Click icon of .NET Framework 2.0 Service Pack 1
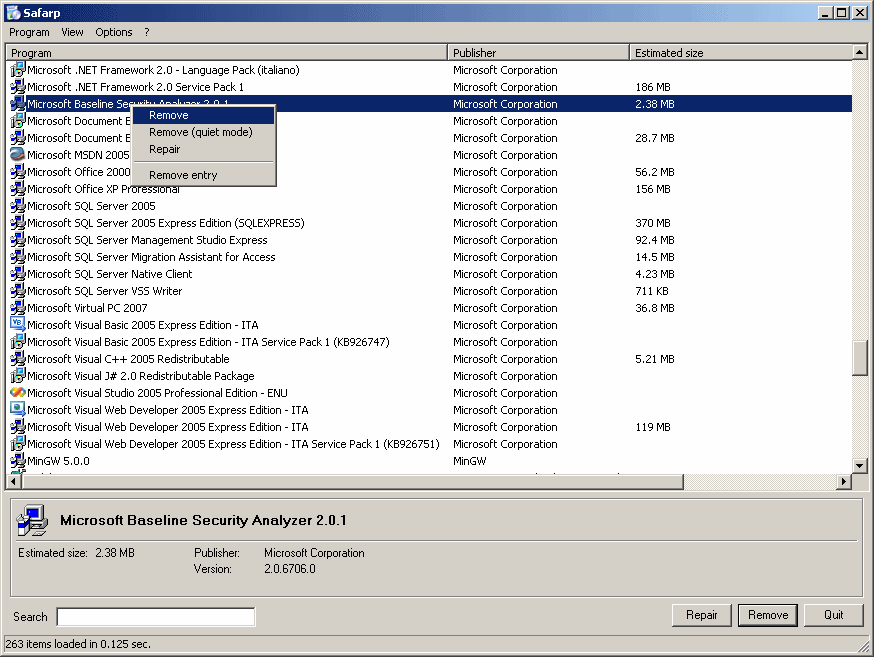The height and width of the screenshot is (657, 874). click(x=18, y=87)
